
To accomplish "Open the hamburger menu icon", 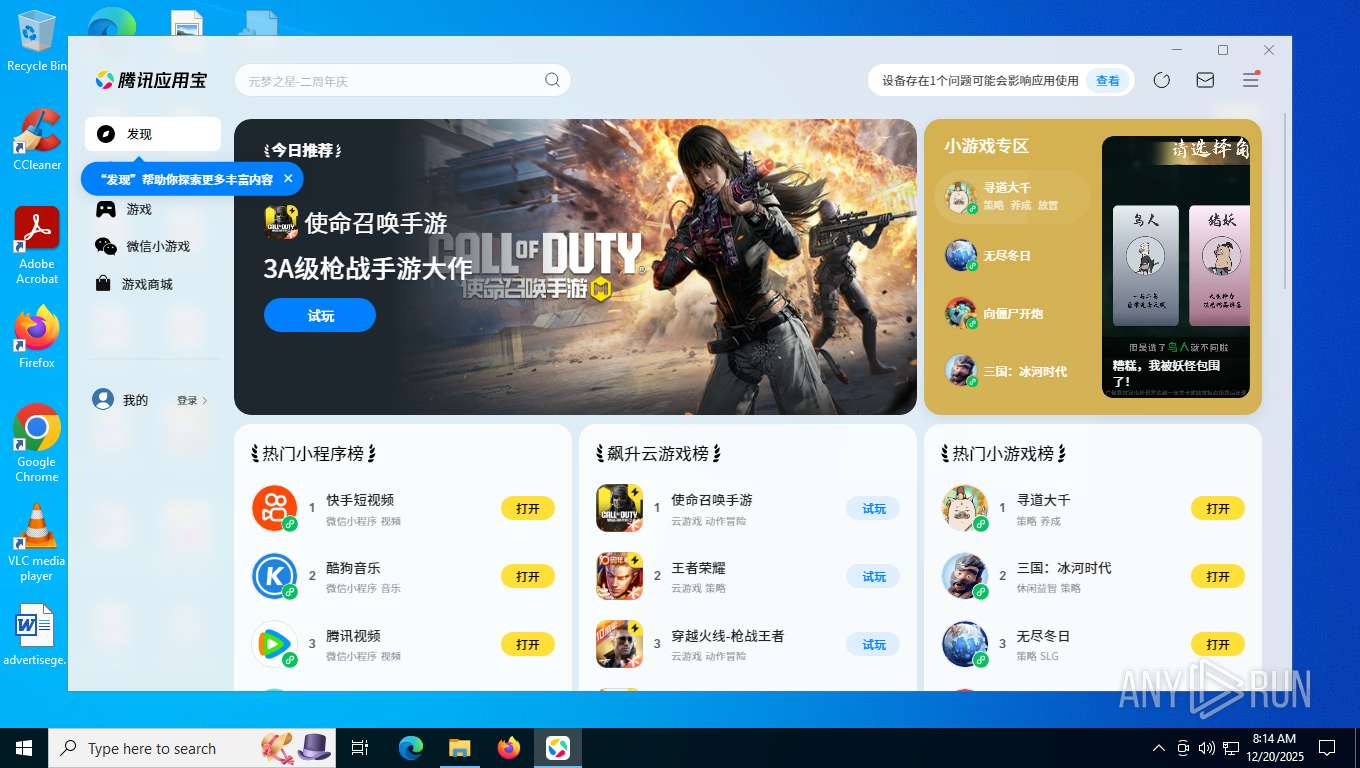I will 1251,80.
